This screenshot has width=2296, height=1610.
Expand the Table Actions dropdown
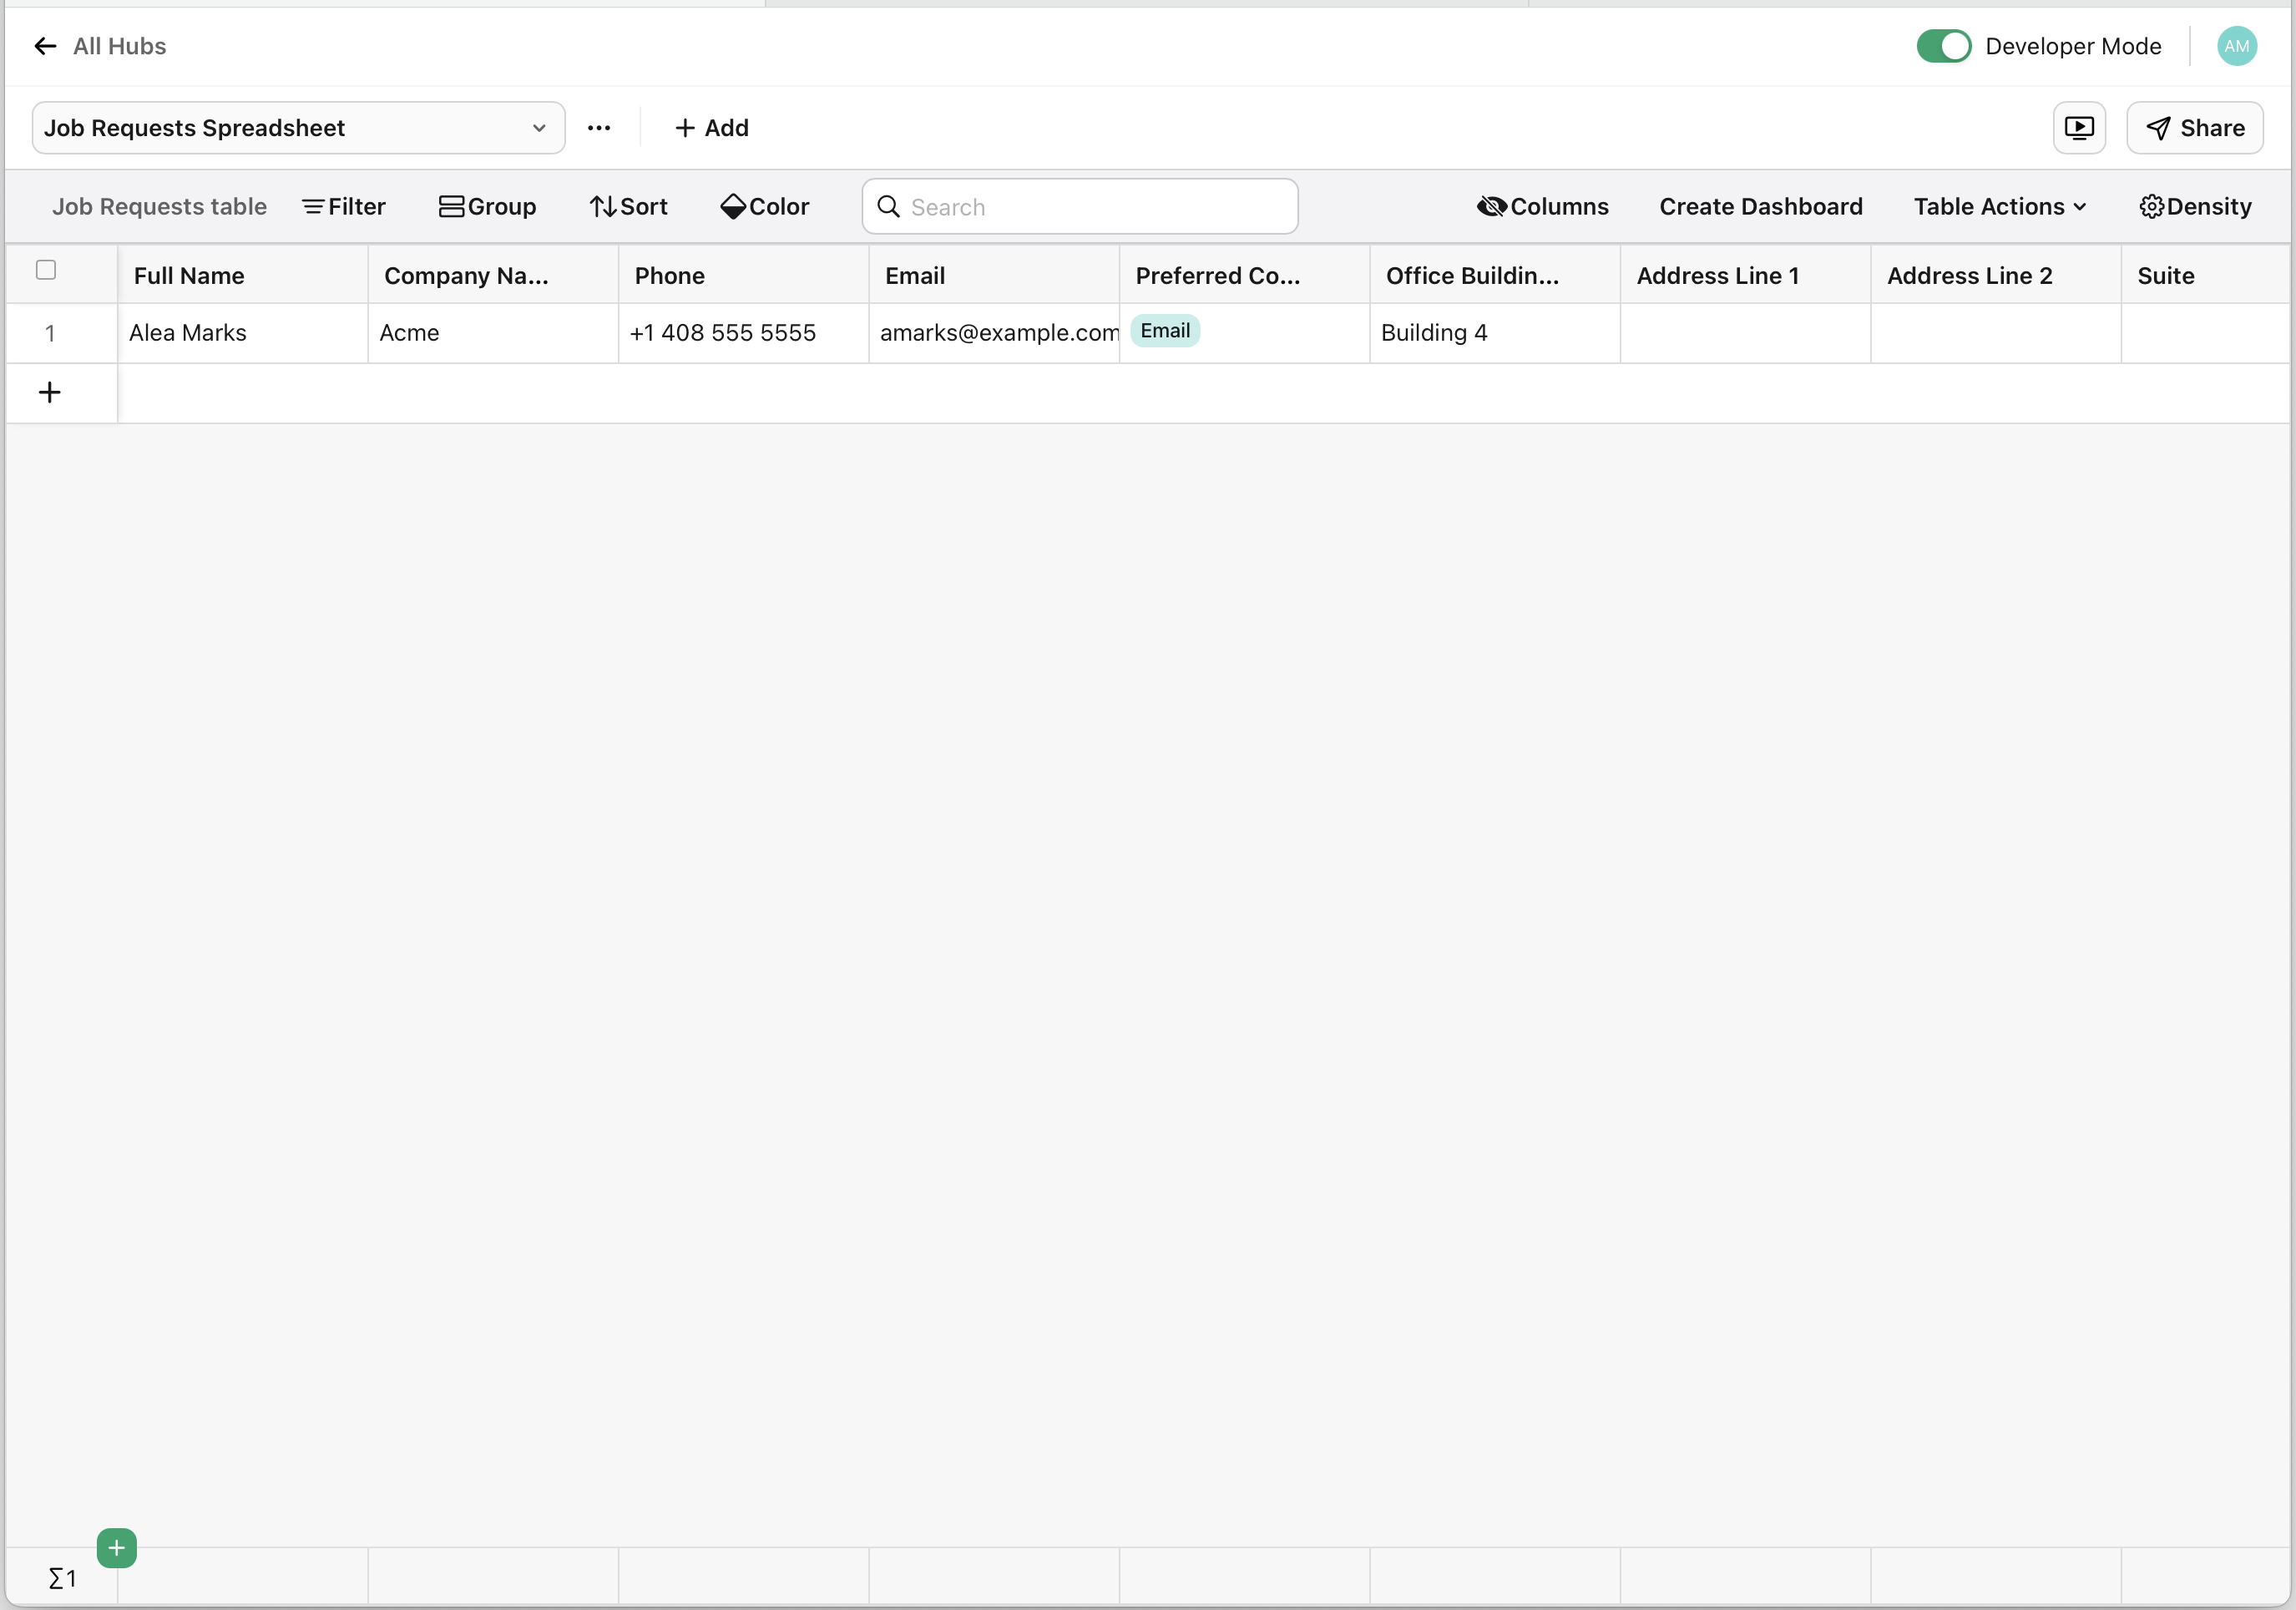coord(1998,206)
